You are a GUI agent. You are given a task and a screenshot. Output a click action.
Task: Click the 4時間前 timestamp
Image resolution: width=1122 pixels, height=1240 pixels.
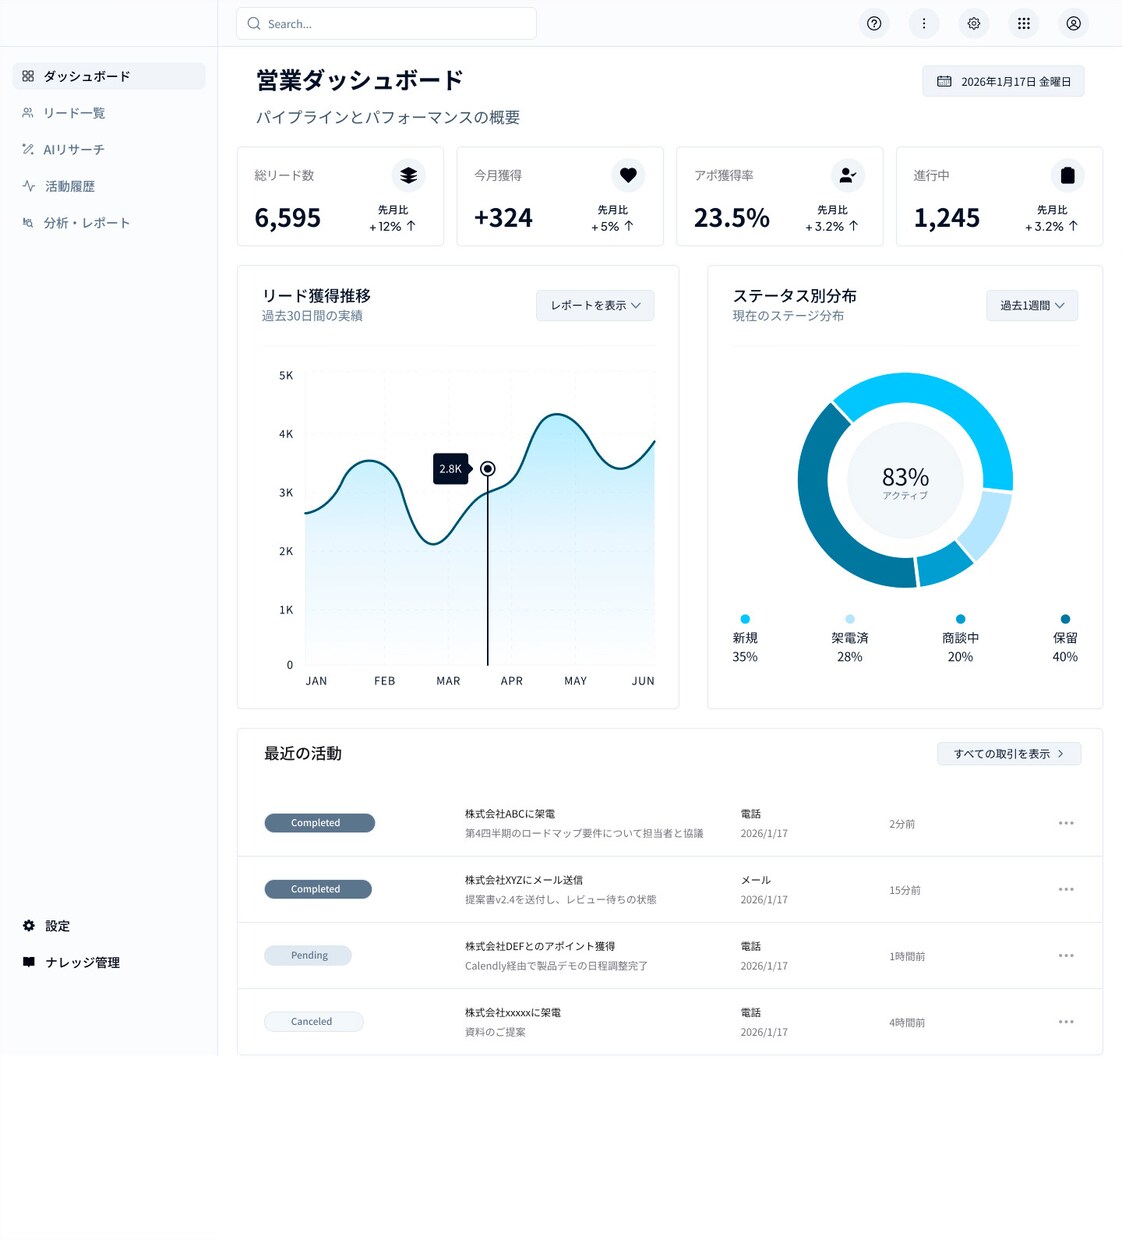(907, 1022)
